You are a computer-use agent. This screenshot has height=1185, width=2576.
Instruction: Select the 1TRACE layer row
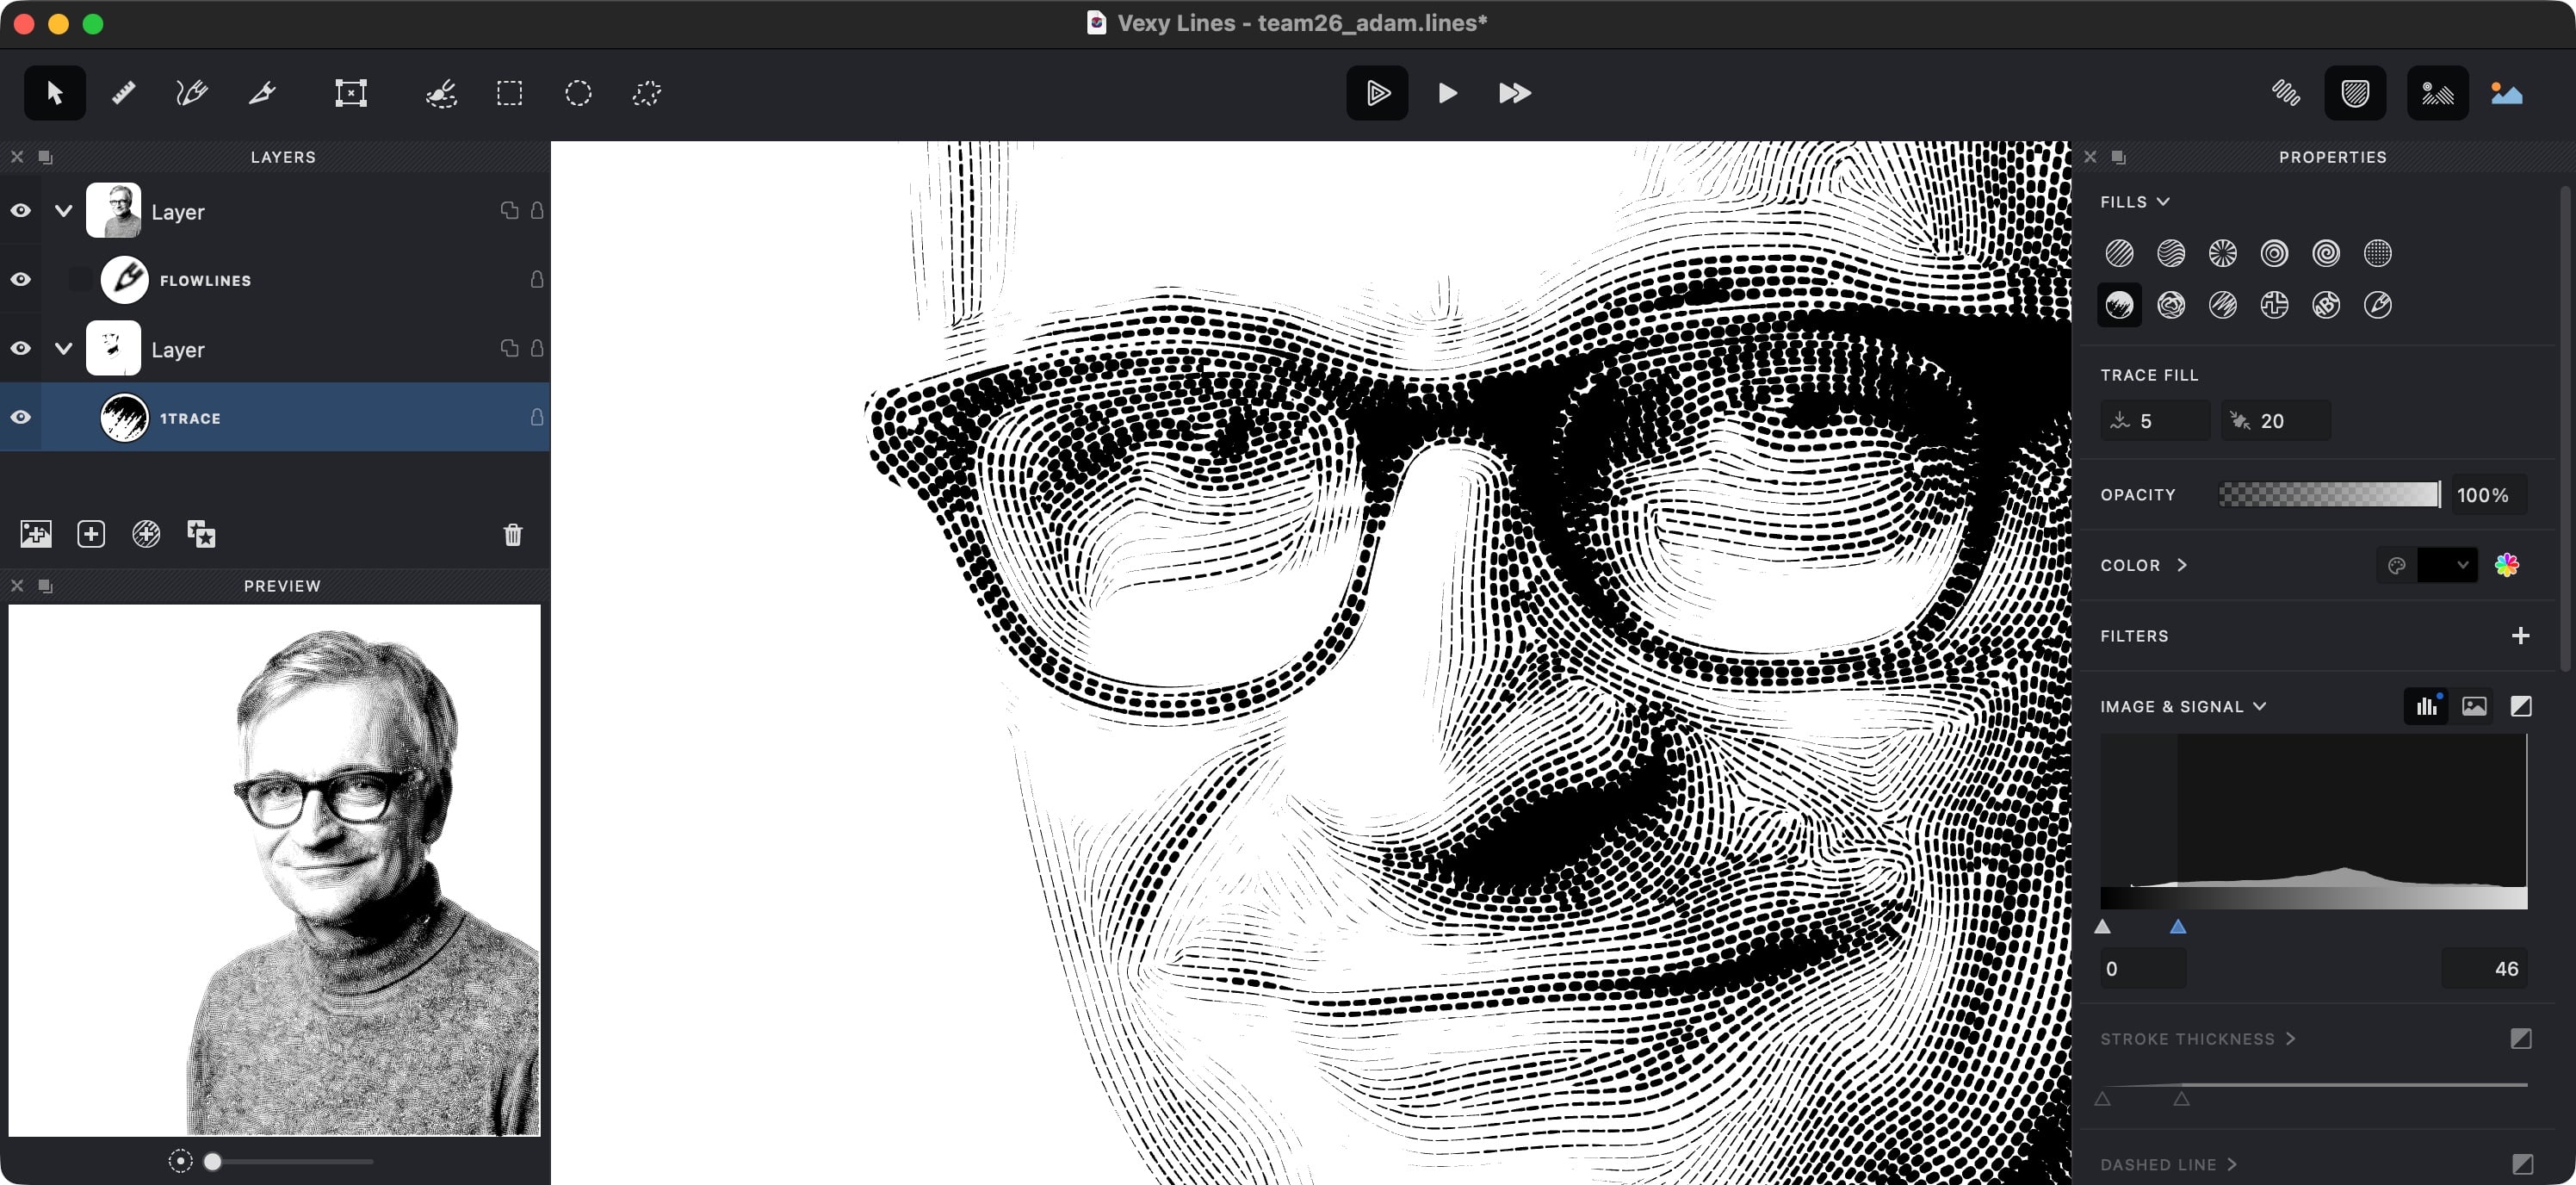(x=275, y=417)
